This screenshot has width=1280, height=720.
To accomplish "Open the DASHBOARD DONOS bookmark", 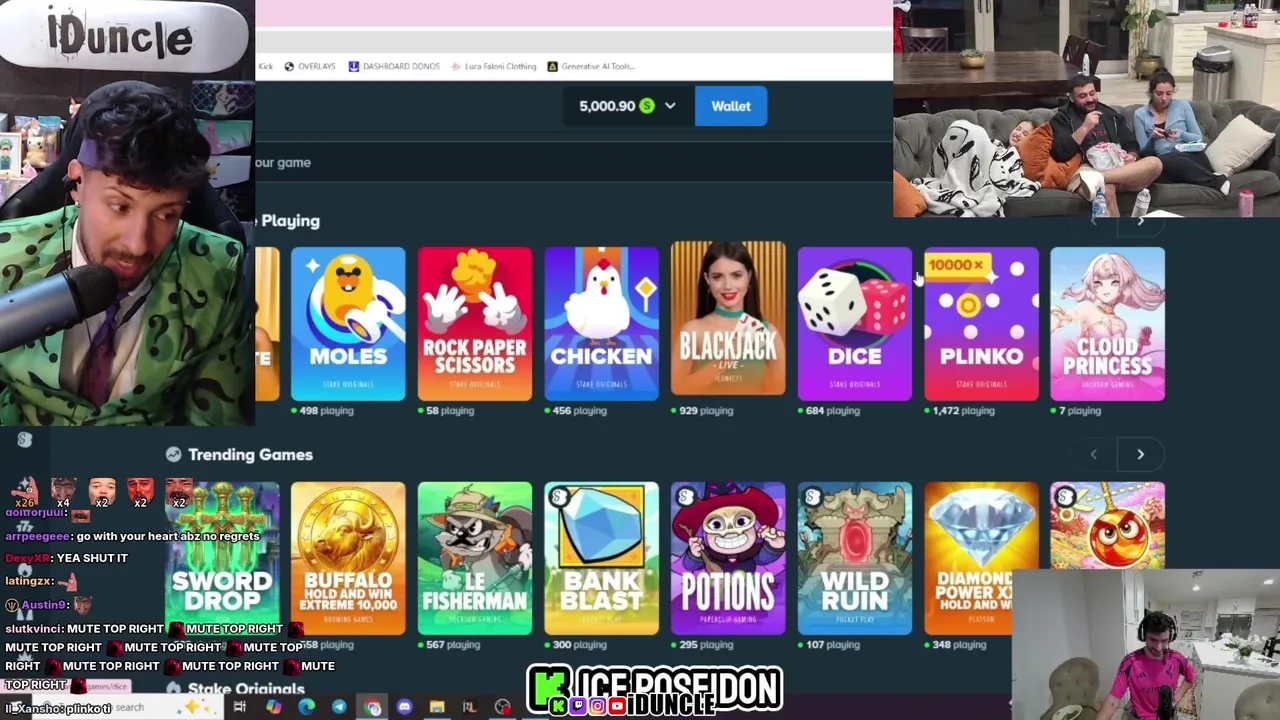I will pos(394,66).
